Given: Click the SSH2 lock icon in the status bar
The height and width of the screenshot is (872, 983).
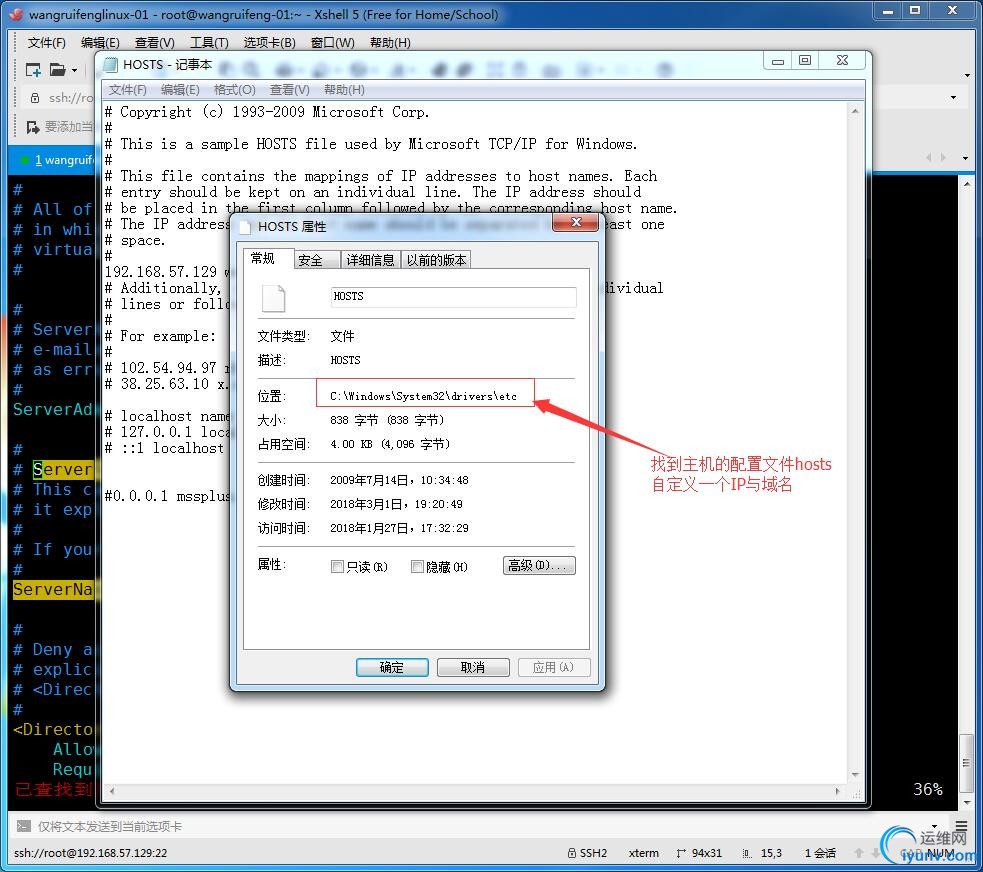Looking at the screenshot, I should click(x=571, y=853).
